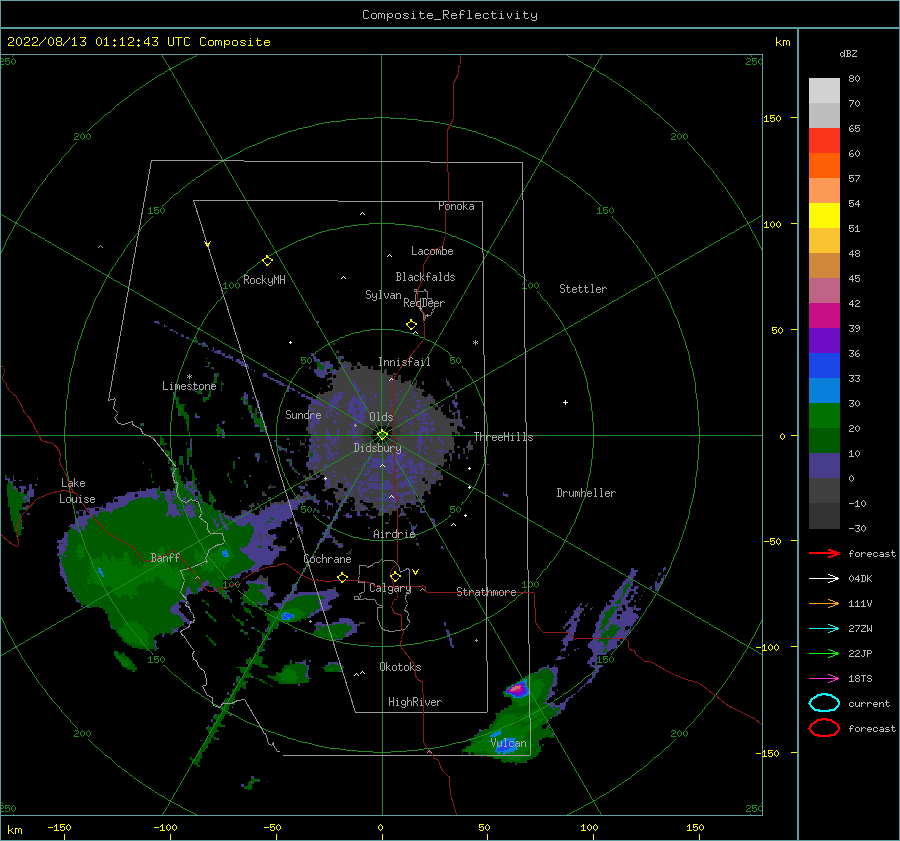
Task: Click the bright green 20-30 dBZ swatch
Action: (824, 416)
